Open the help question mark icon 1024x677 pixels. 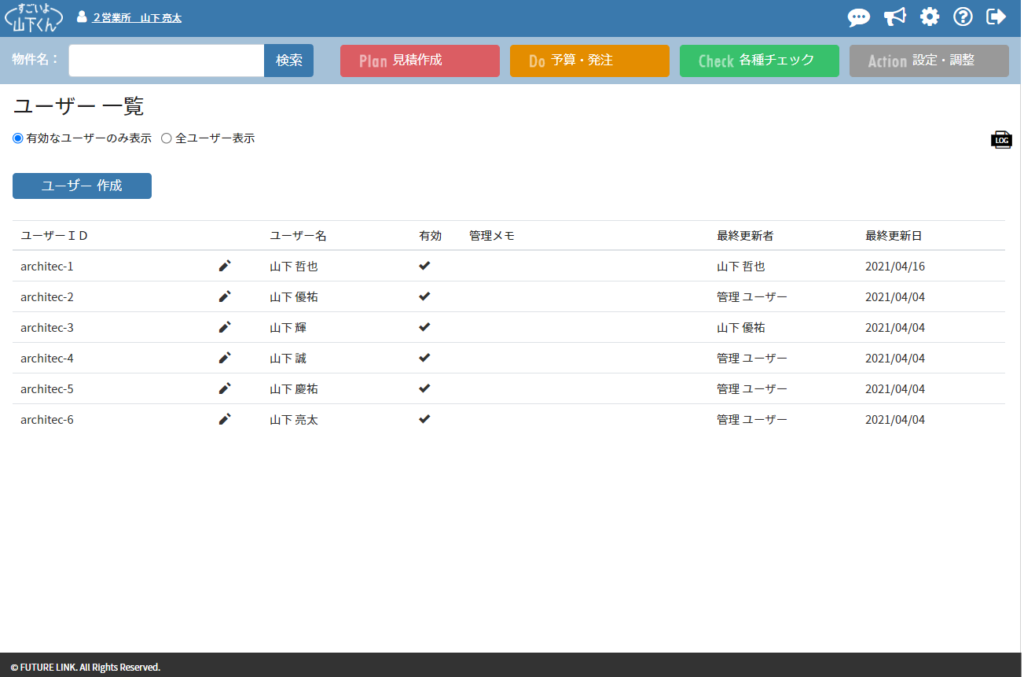coord(963,17)
